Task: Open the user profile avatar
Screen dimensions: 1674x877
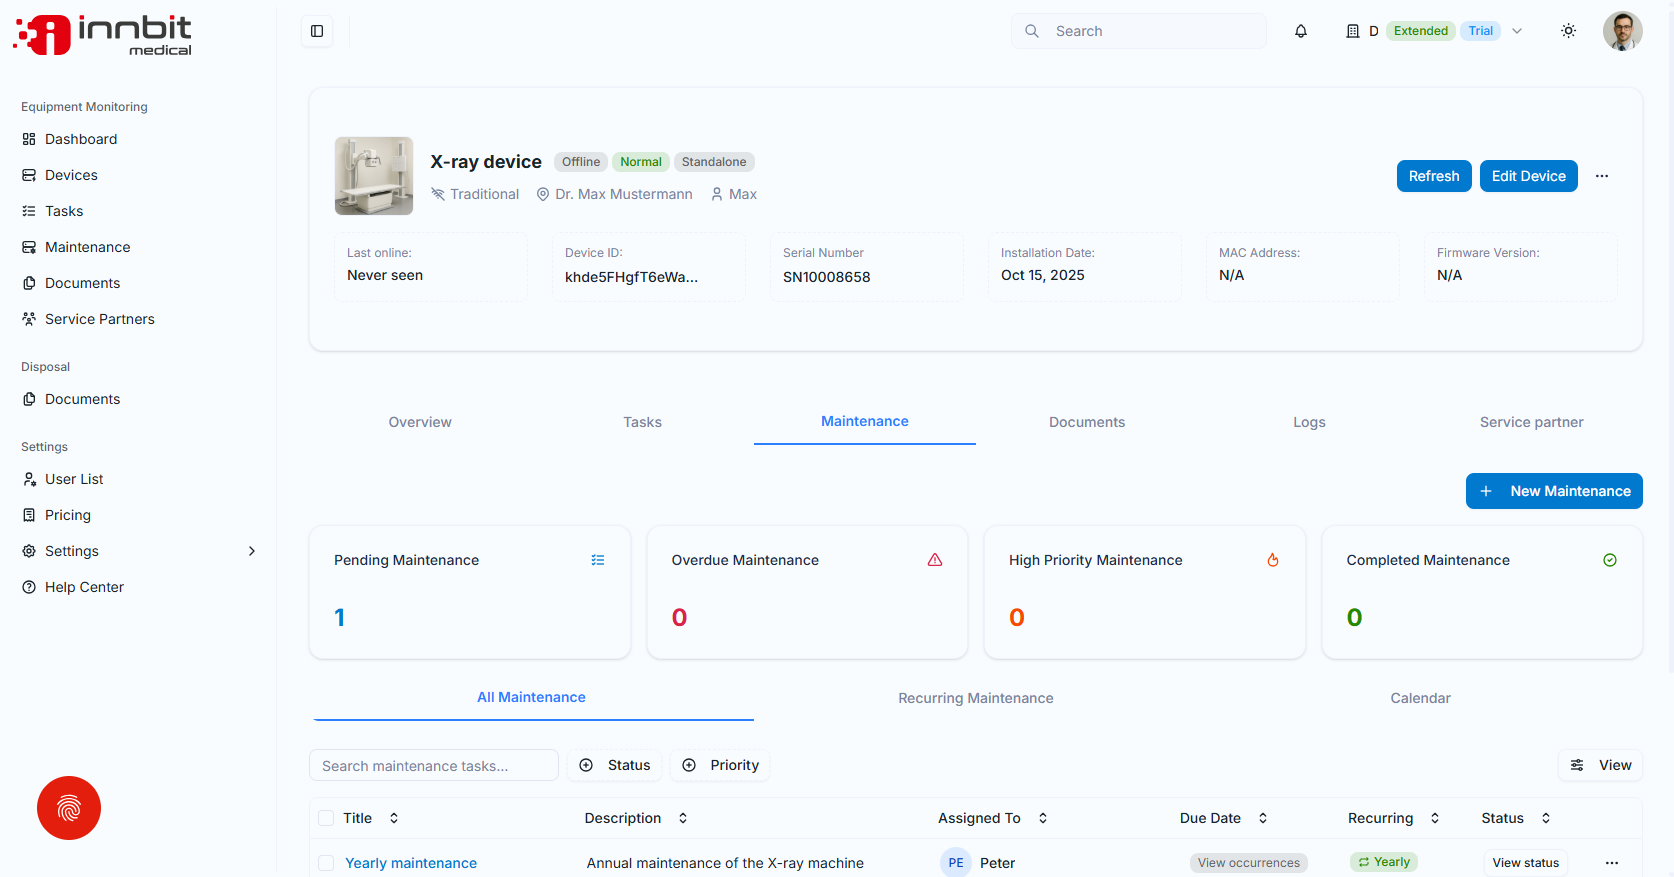Action: click(1623, 31)
